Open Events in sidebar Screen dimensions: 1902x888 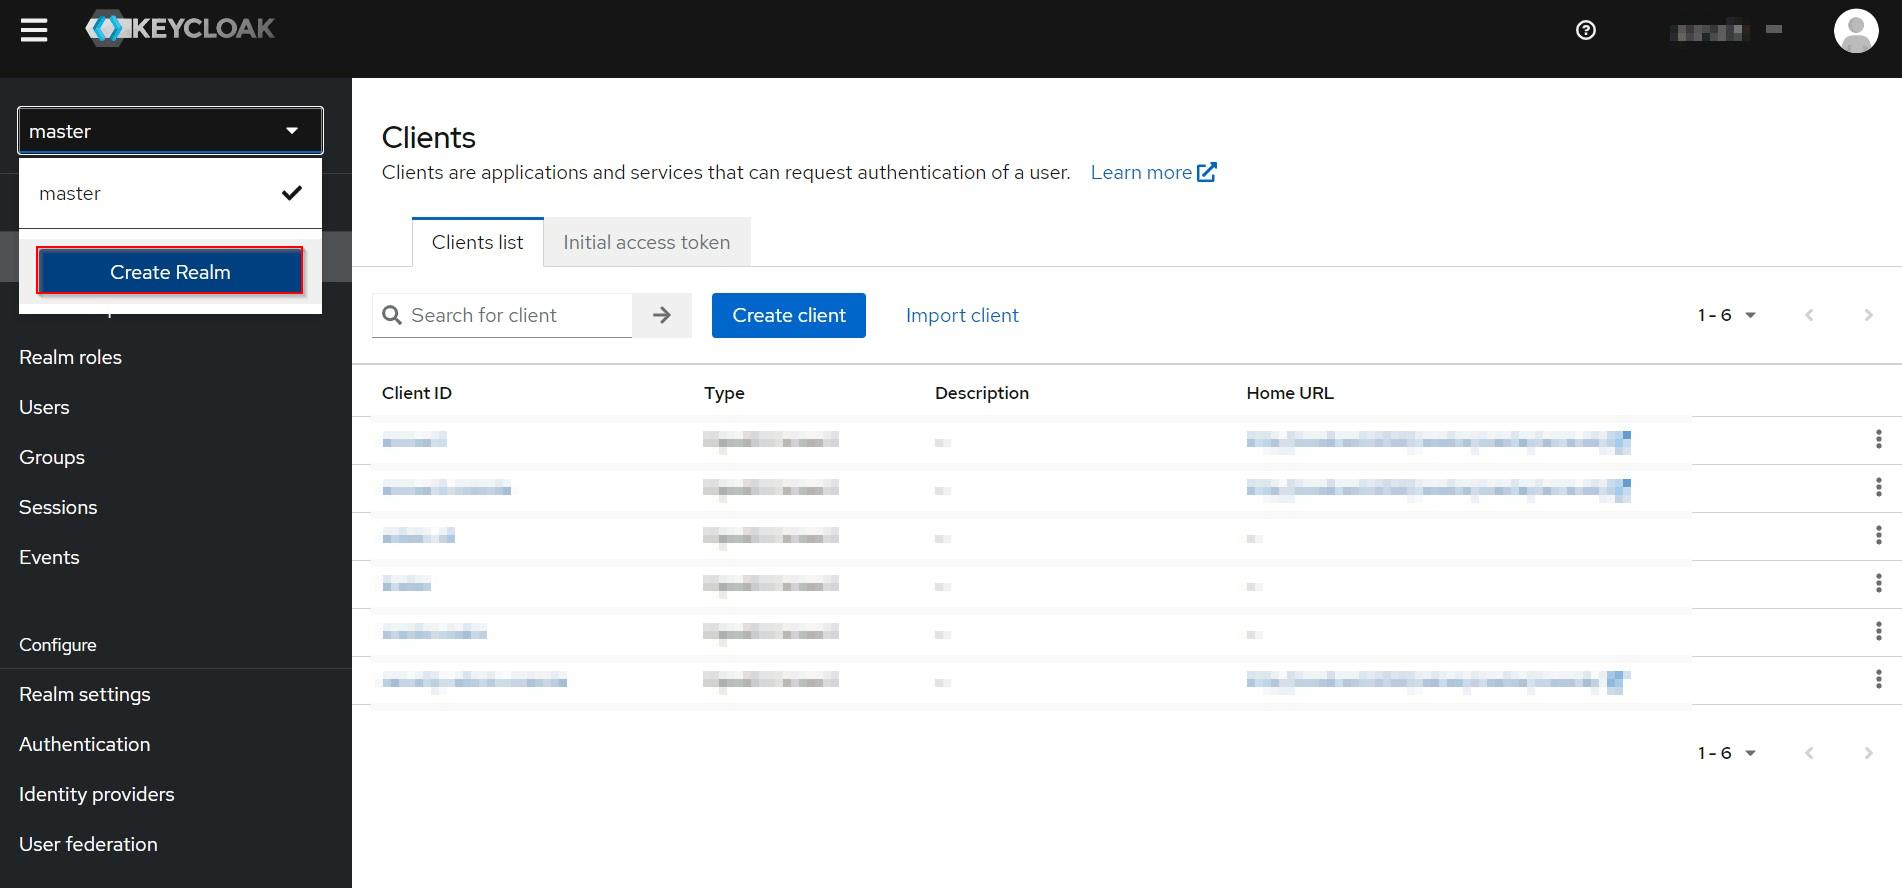(49, 557)
